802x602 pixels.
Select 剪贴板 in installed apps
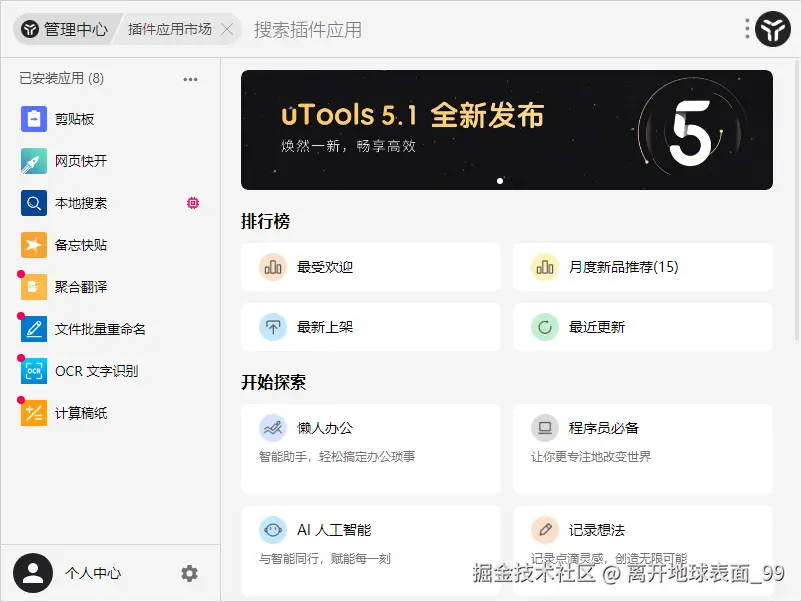(110, 119)
